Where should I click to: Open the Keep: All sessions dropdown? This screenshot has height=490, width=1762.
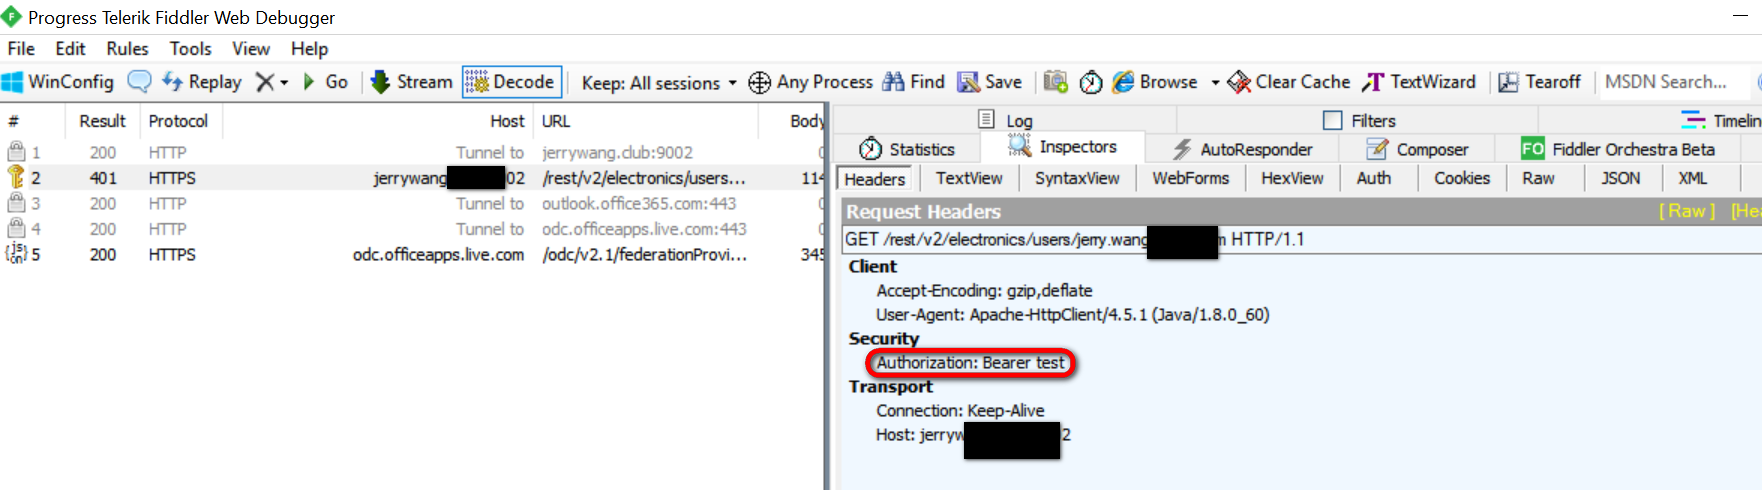(x=660, y=83)
